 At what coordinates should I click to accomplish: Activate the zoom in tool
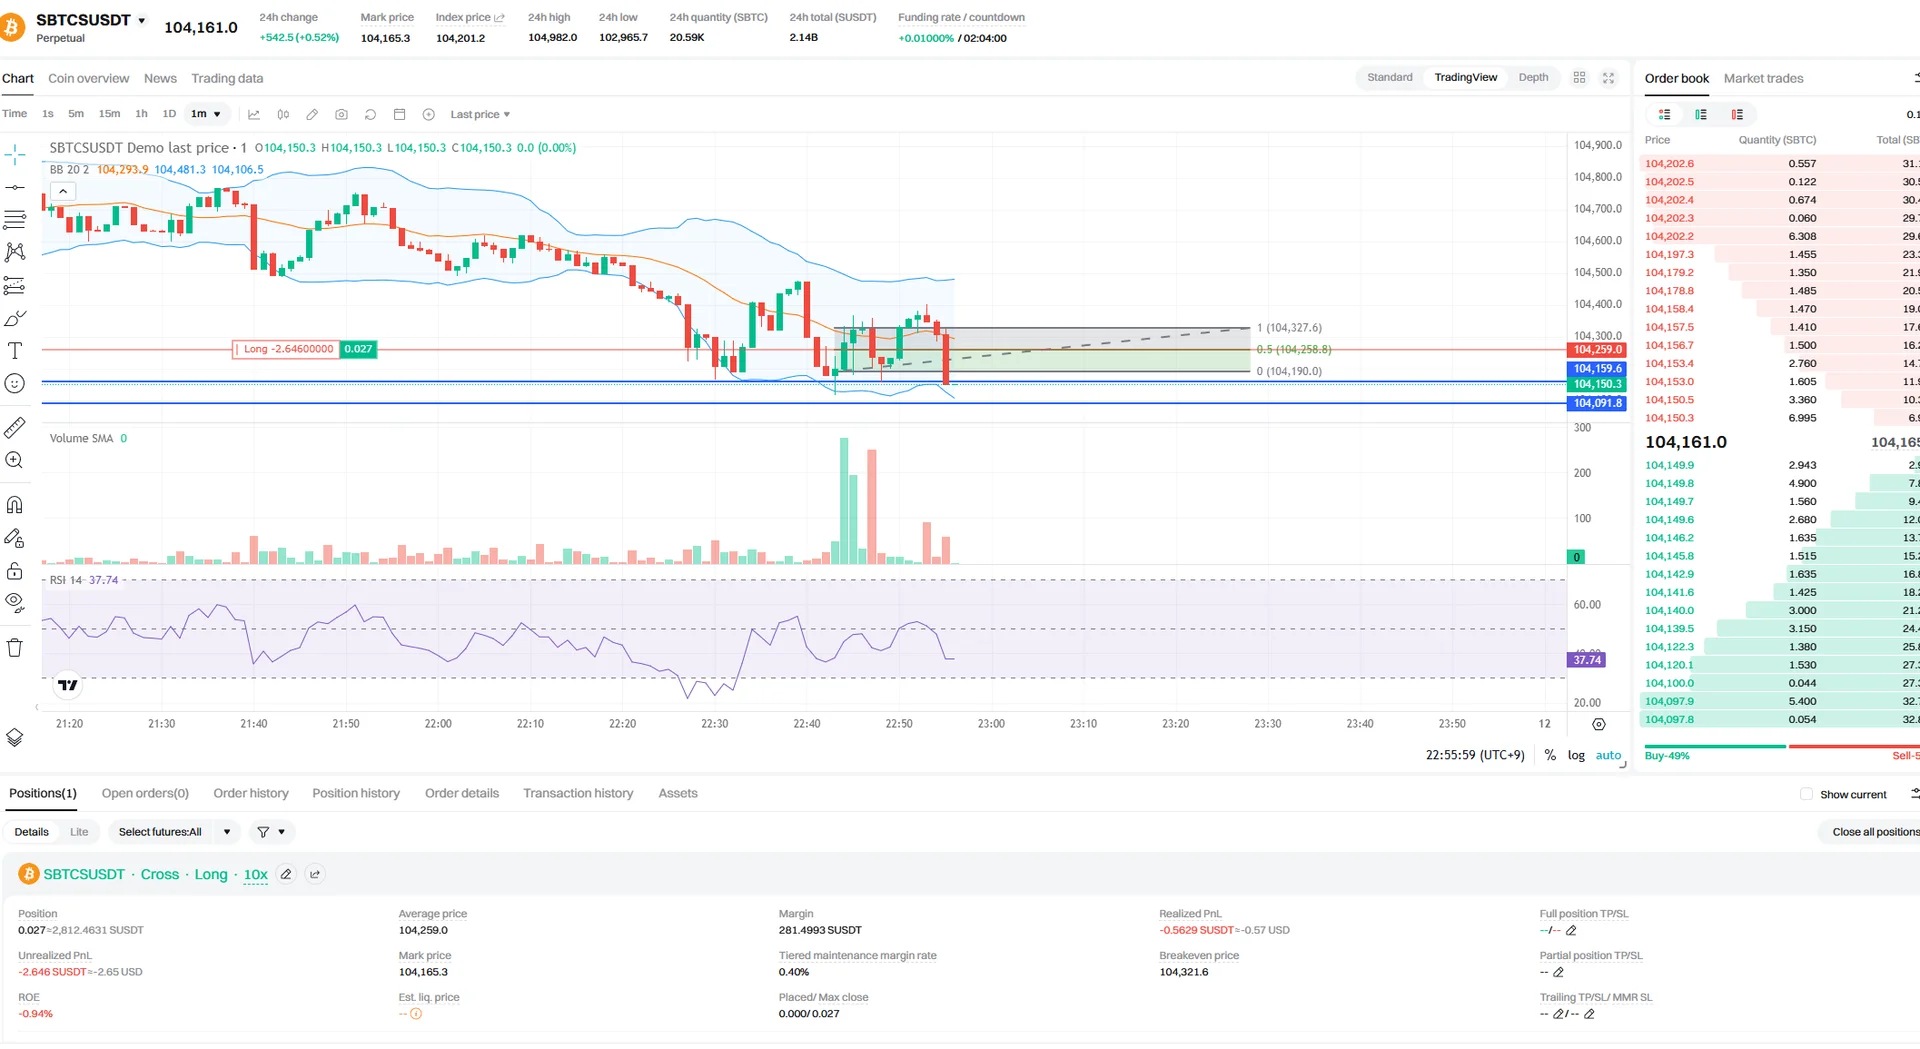pos(15,460)
